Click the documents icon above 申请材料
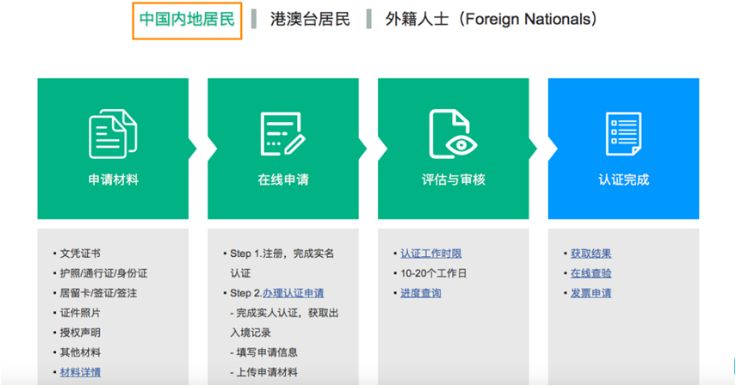Screen dimensions: 736x388 (113, 134)
